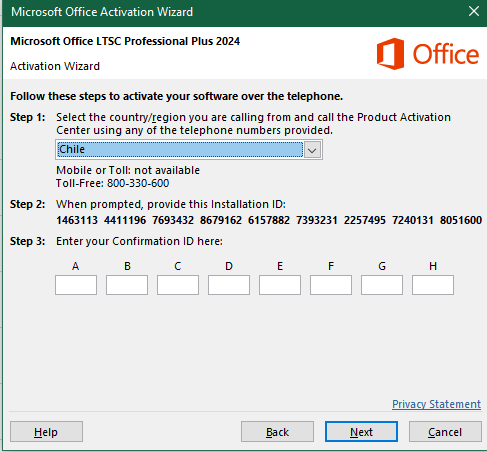The image size is (487, 452).
Task: Cancel the Activation Wizard
Action: click(x=445, y=432)
